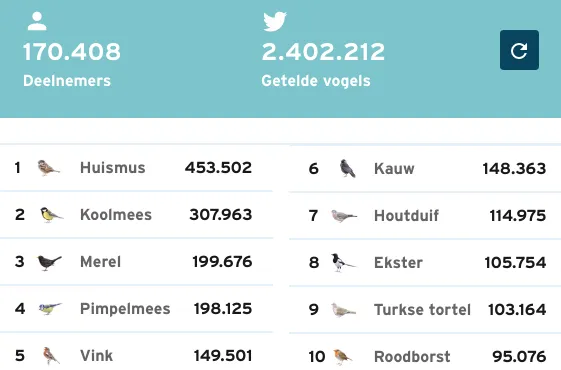Open the Pimpelmees species name
The width and height of the screenshot is (561, 370).
tap(125, 309)
